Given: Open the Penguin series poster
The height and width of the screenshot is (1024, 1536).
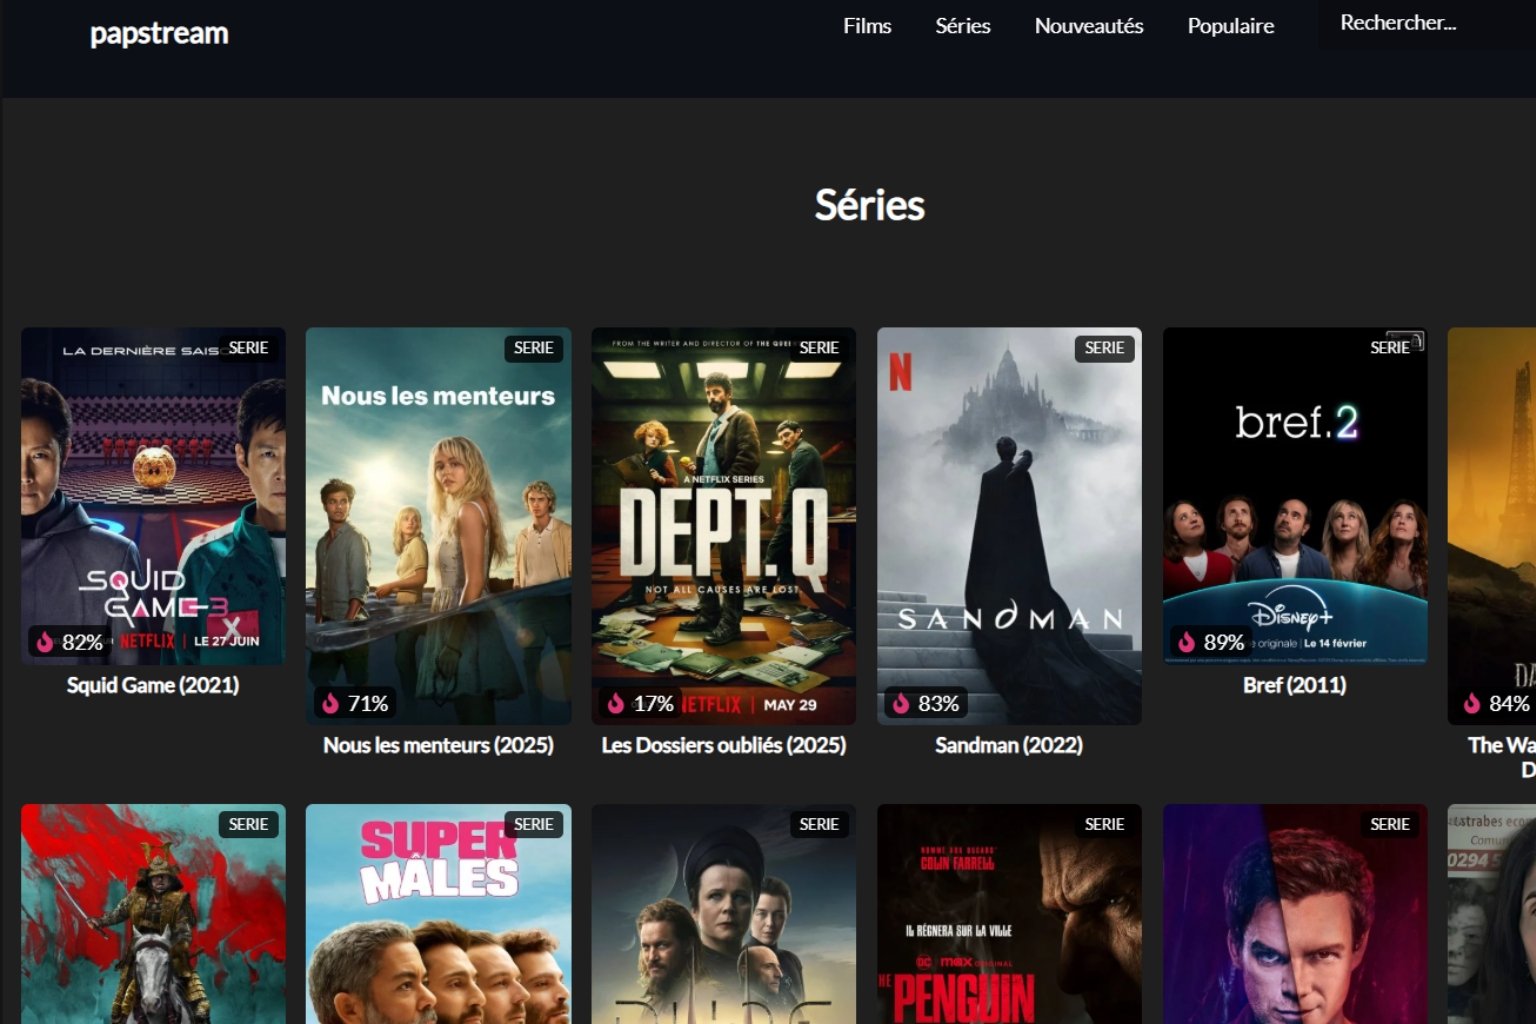Looking at the screenshot, I should click(x=1009, y=914).
